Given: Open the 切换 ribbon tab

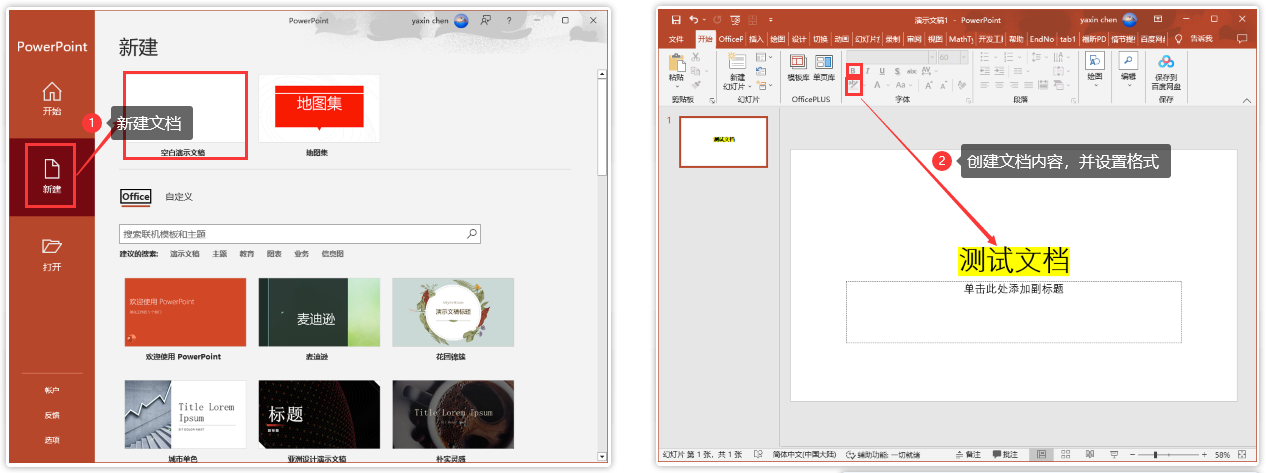Looking at the screenshot, I should coord(819,39).
